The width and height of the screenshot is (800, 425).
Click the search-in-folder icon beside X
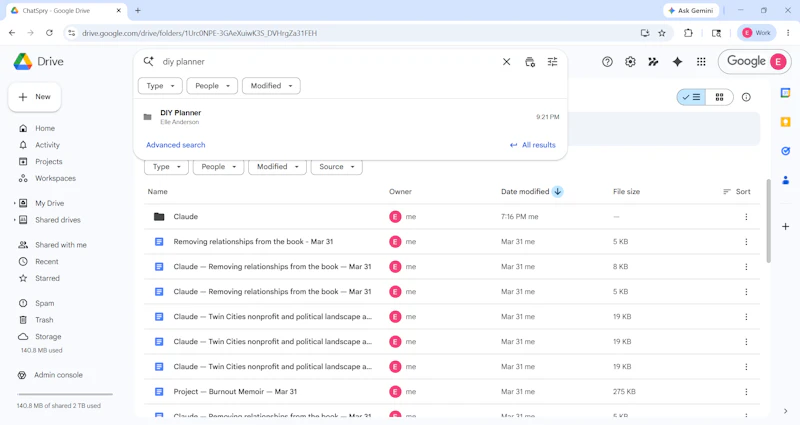pyautogui.click(x=530, y=62)
